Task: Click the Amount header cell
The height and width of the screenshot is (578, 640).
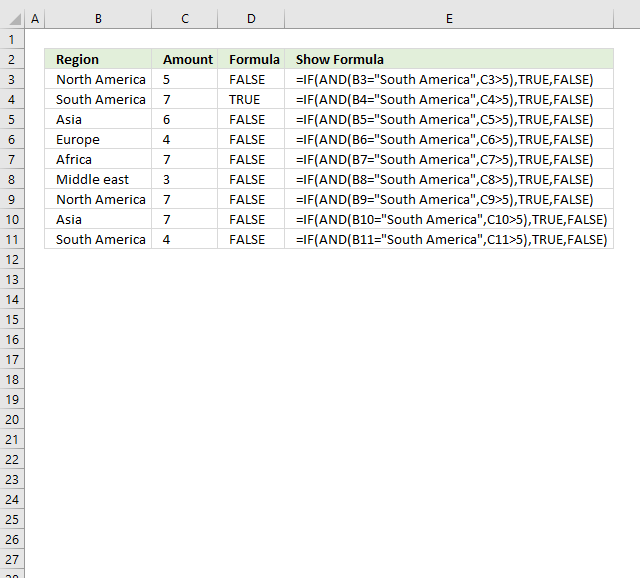Action: click(185, 59)
